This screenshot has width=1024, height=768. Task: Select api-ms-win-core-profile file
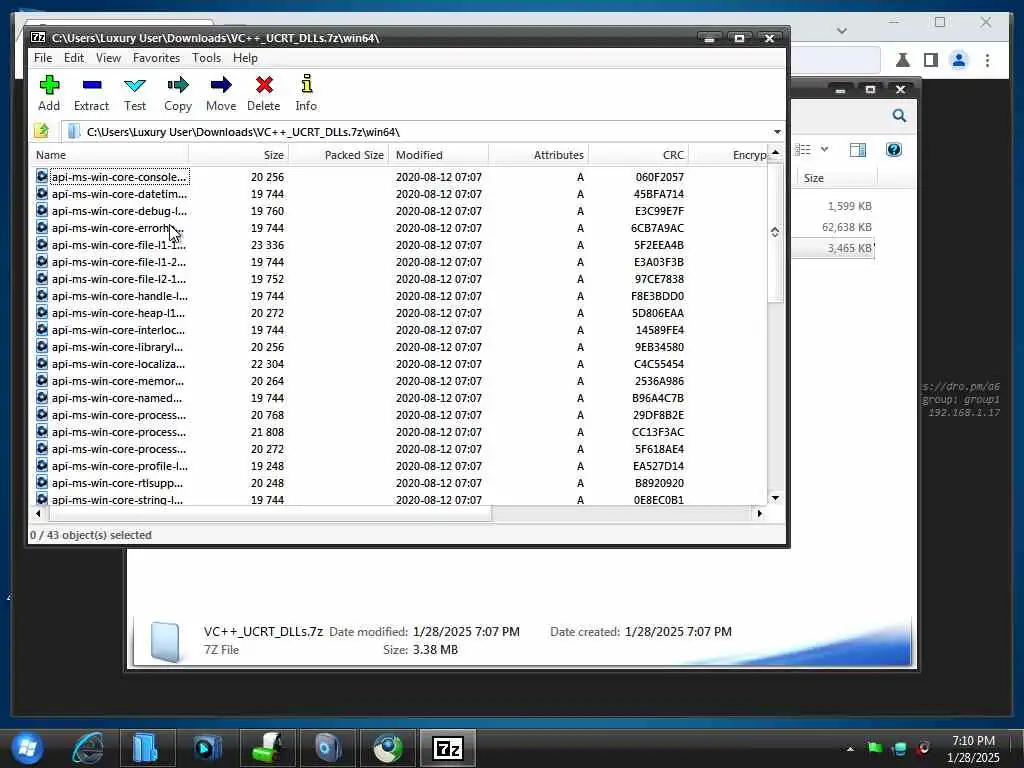tap(120, 466)
